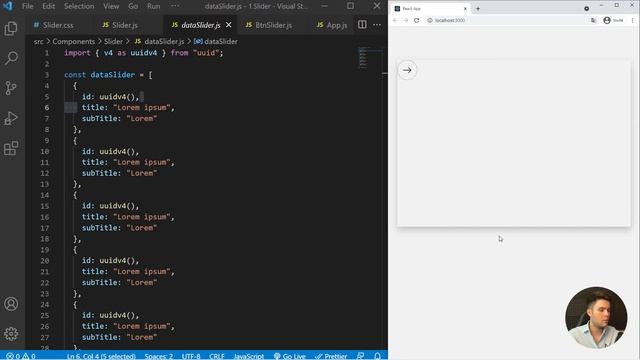This screenshot has height=360, width=640.
Task: Open Source Control view
Action: tap(11, 88)
